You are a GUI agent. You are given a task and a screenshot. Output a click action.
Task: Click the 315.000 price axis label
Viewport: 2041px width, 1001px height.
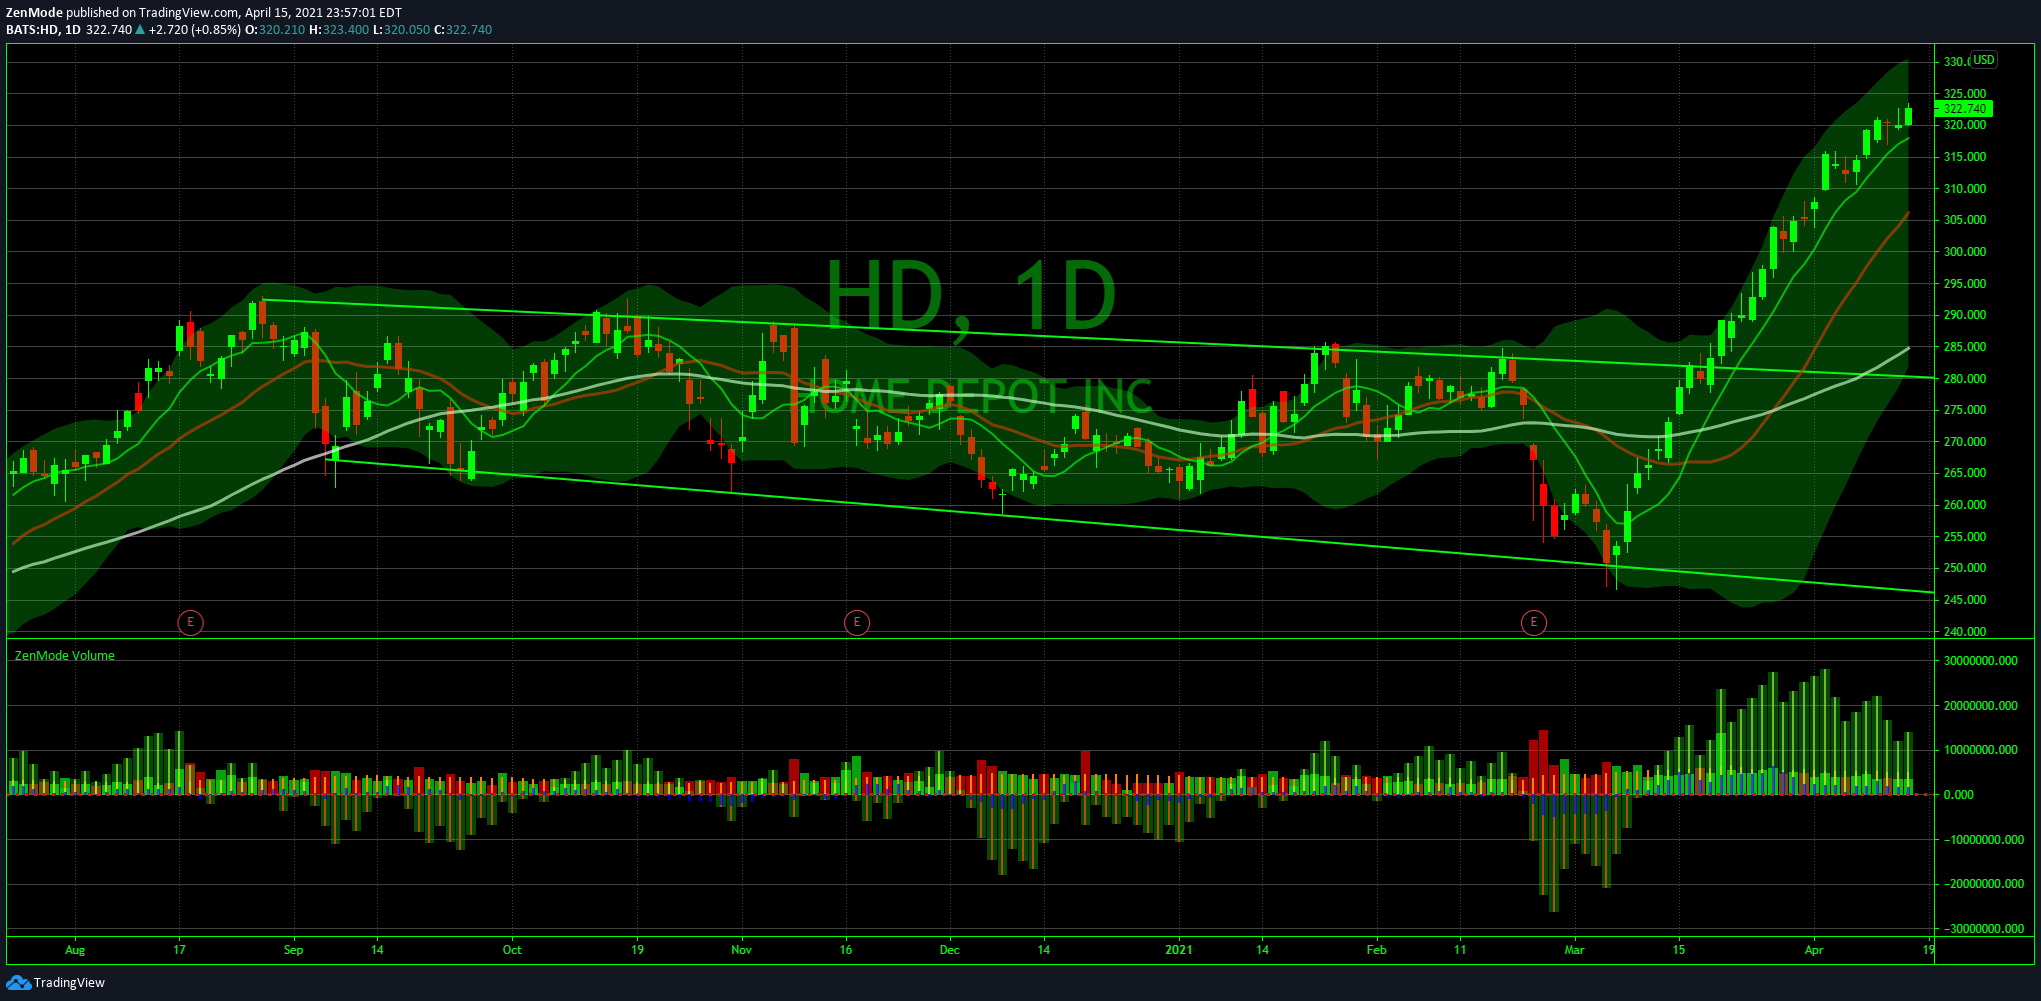coord(1965,157)
